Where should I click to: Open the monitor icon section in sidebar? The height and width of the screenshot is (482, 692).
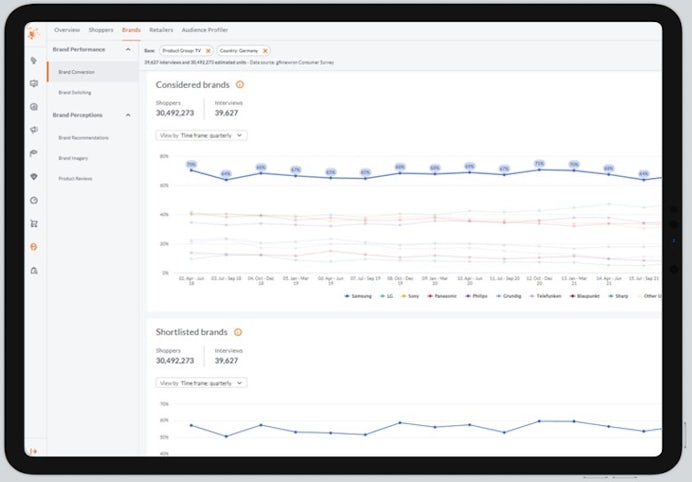(34, 84)
